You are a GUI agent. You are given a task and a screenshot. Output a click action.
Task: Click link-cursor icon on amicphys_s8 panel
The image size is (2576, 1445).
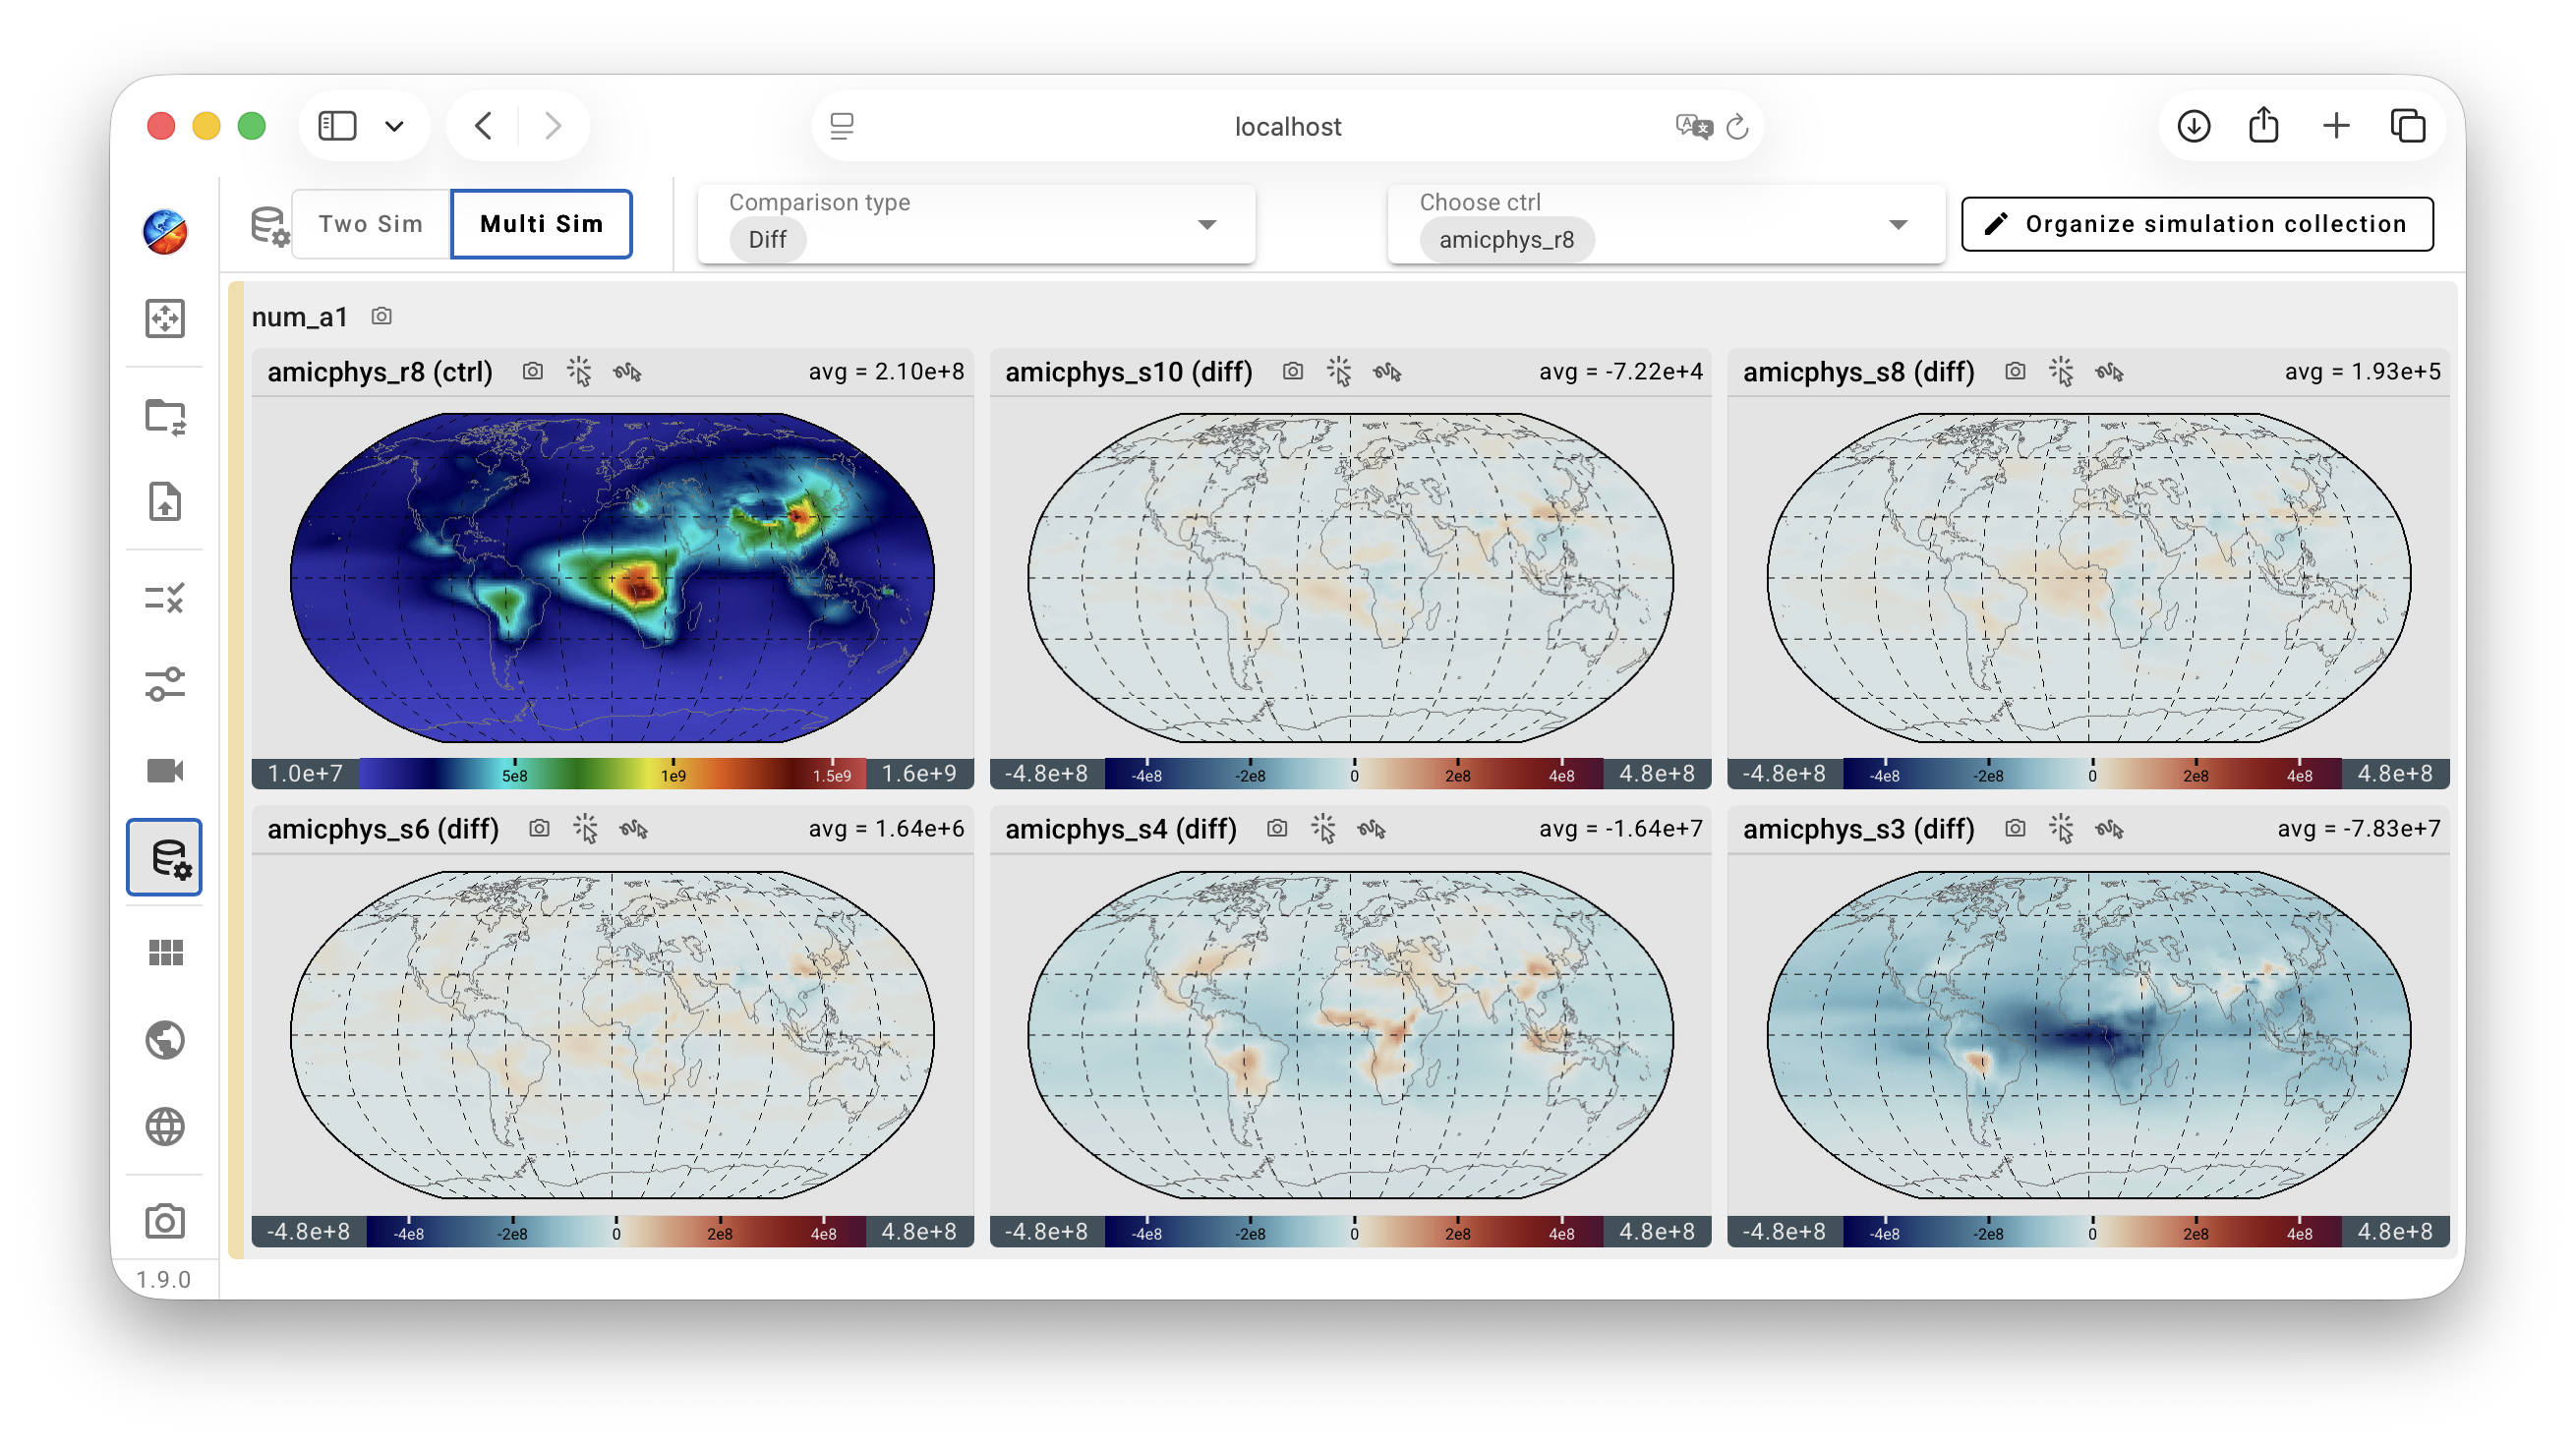click(2110, 372)
